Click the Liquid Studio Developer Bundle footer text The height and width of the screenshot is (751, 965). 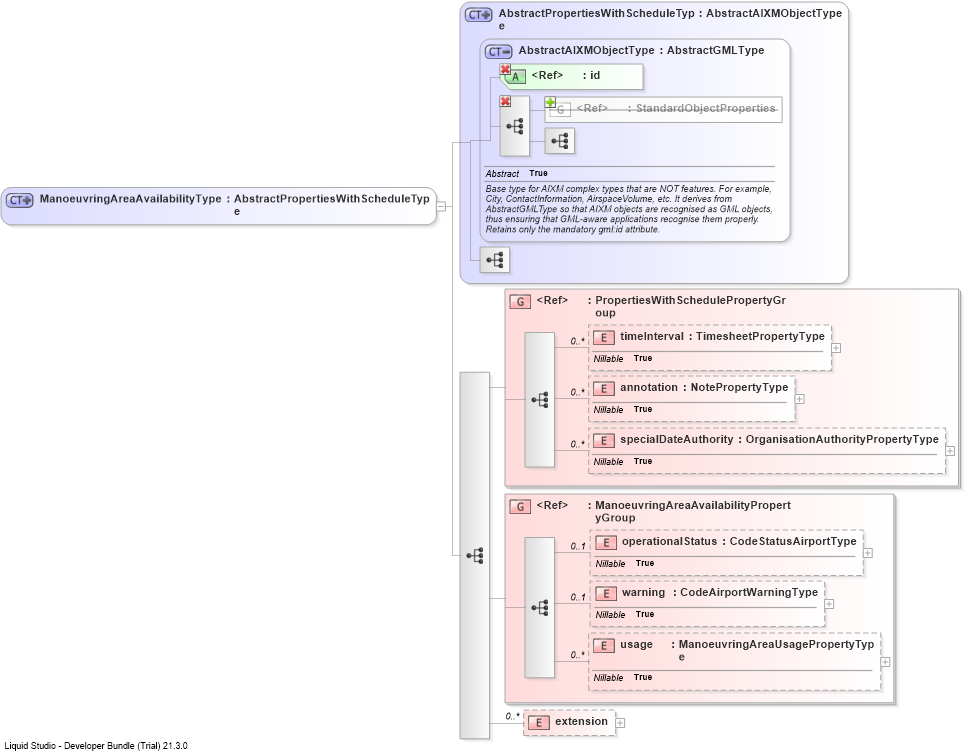[x=95, y=745]
